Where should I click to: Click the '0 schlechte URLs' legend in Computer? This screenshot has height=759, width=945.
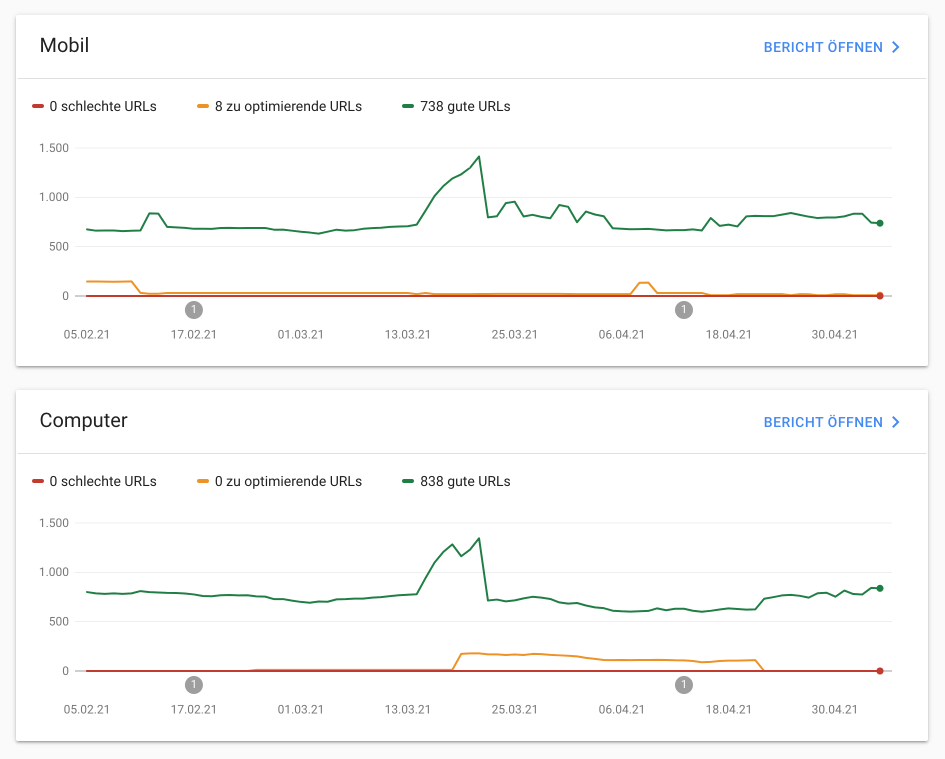point(95,481)
